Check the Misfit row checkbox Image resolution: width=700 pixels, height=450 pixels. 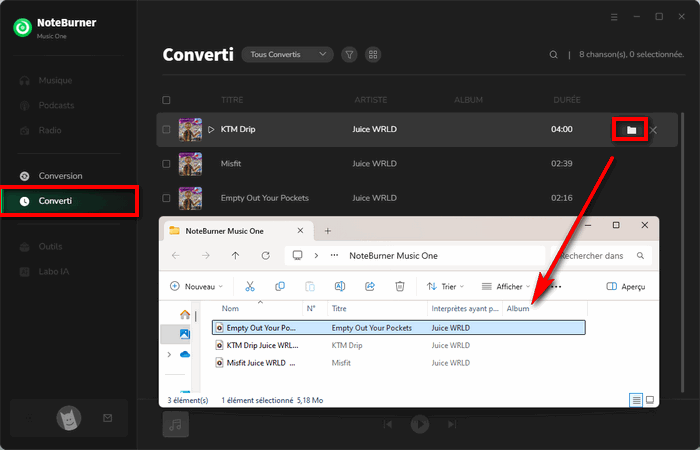pyautogui.click(x=166, y=164)
